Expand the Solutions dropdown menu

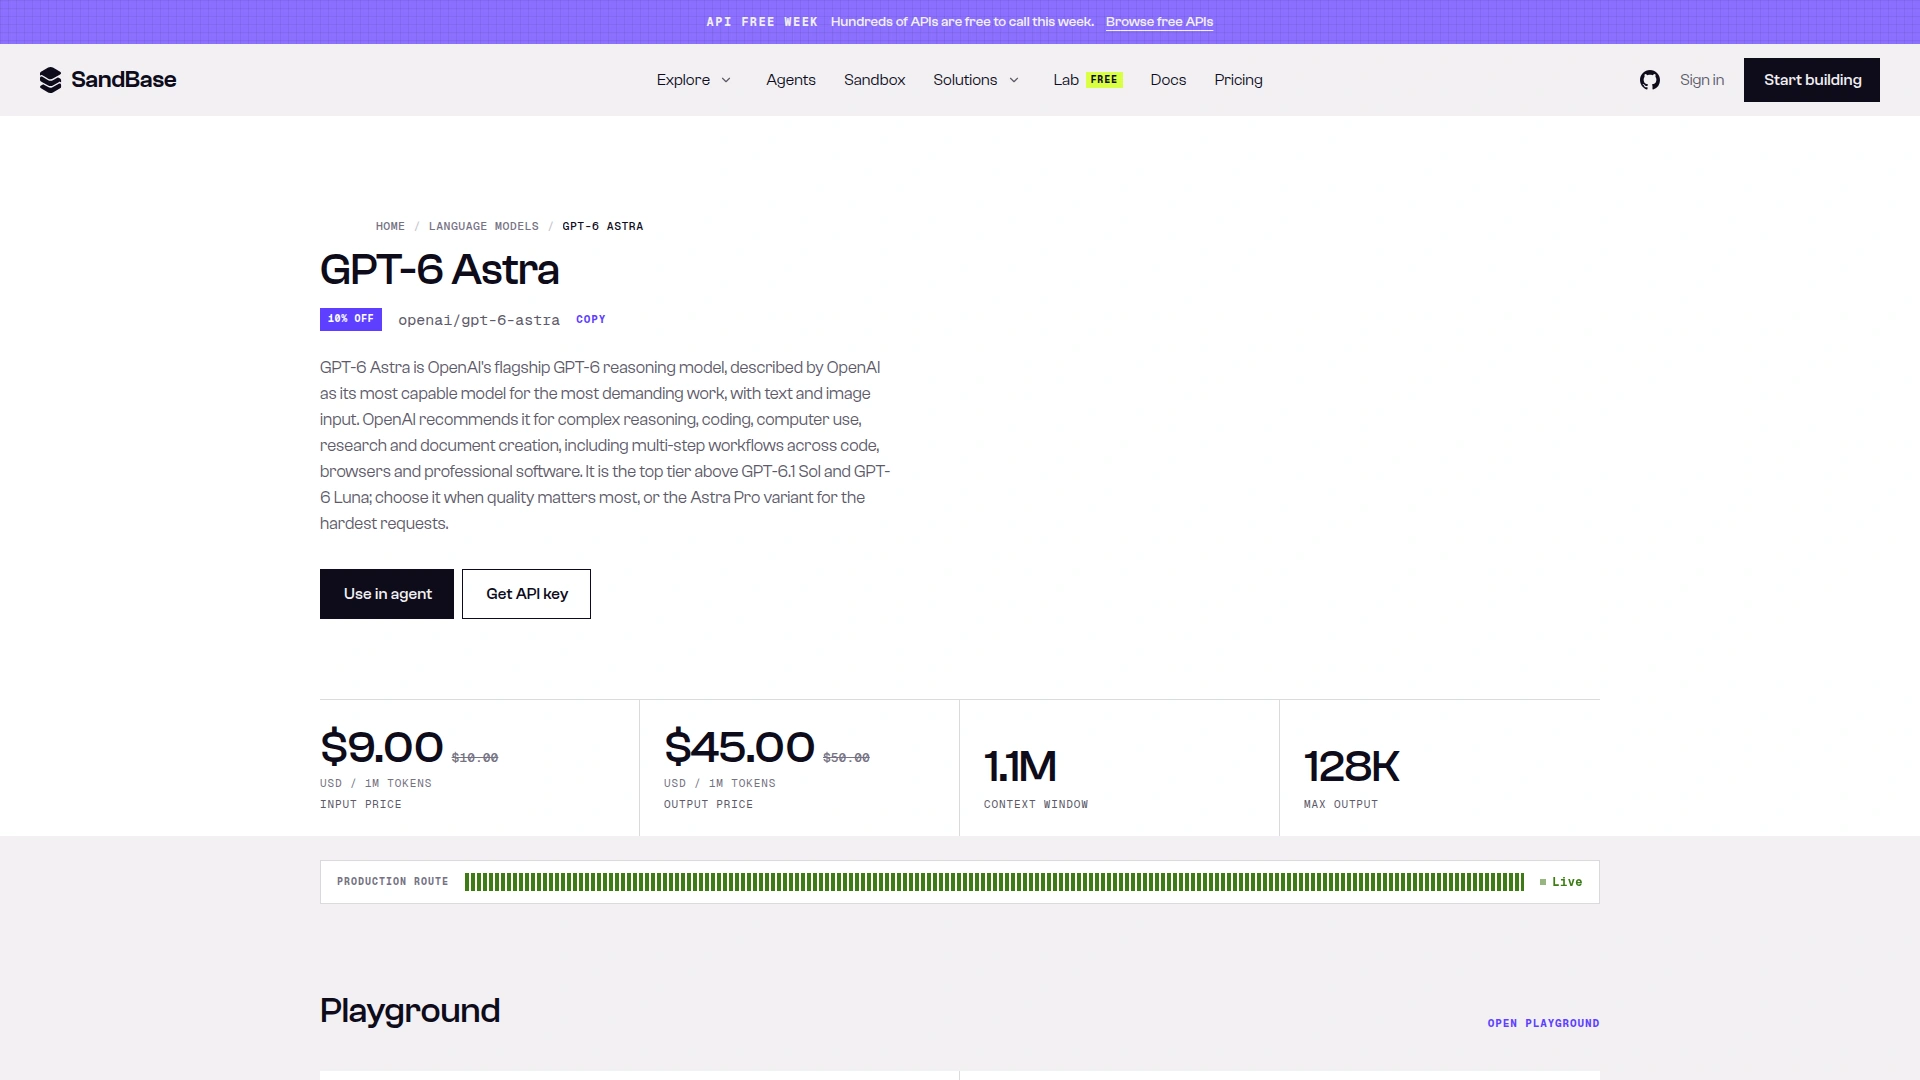click(976, 80)
